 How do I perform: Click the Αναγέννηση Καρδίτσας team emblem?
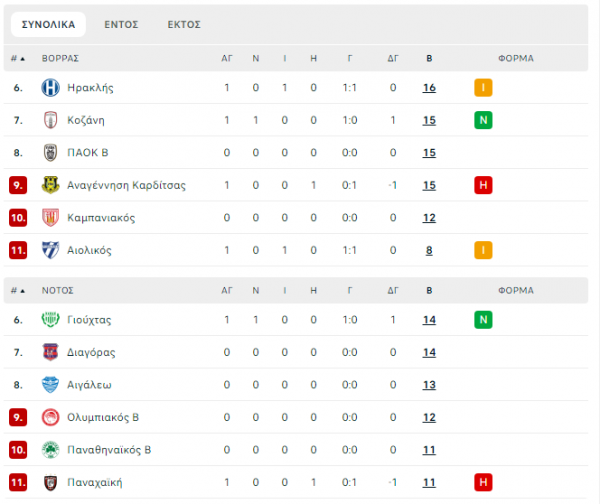[51, 185]
